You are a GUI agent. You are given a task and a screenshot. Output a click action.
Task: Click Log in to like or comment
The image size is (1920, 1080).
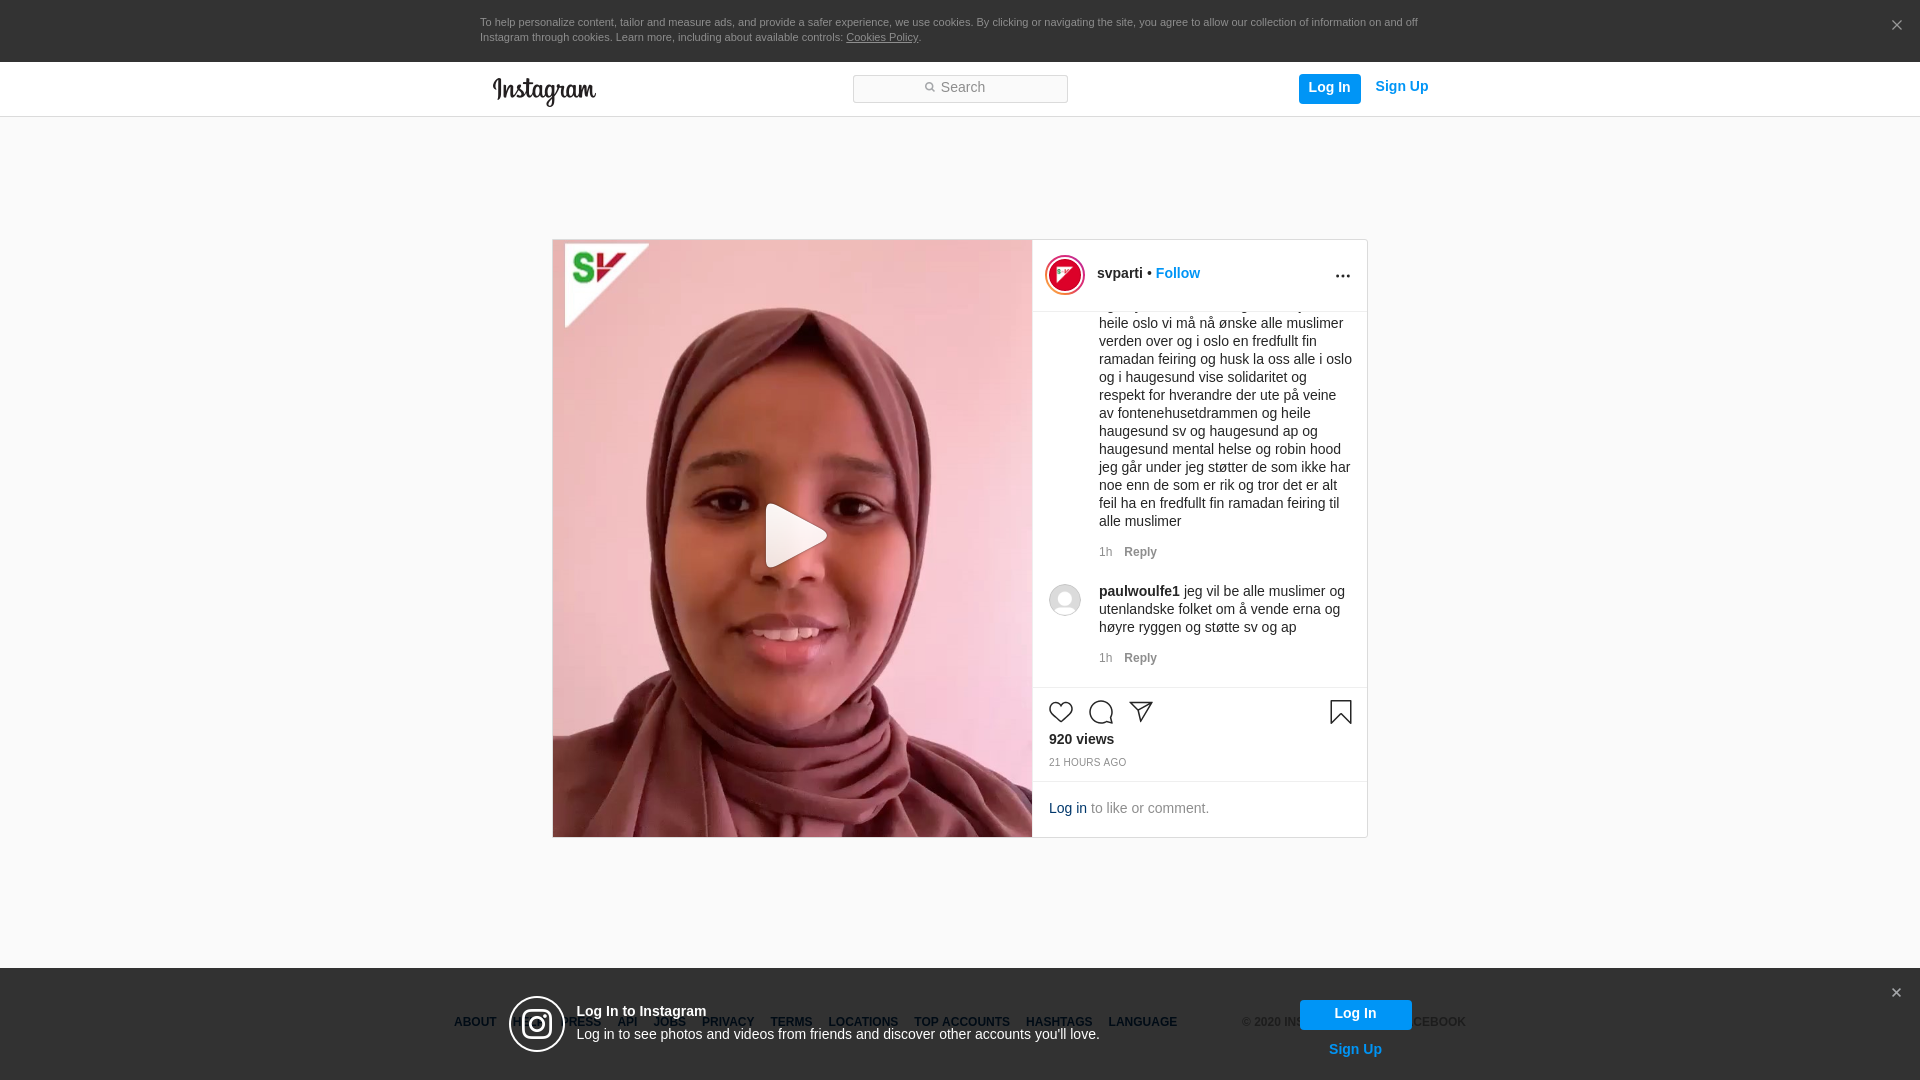[x=1068, y=808]
